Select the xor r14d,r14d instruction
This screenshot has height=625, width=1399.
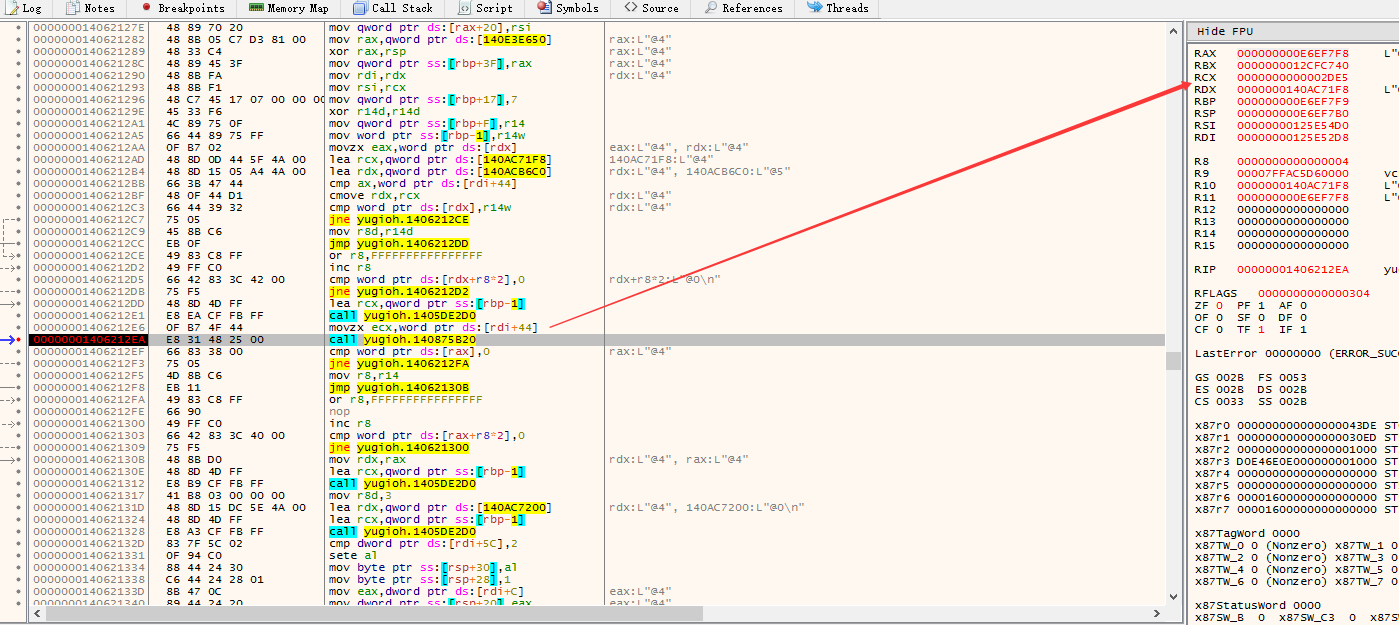[x=375, y=111]
